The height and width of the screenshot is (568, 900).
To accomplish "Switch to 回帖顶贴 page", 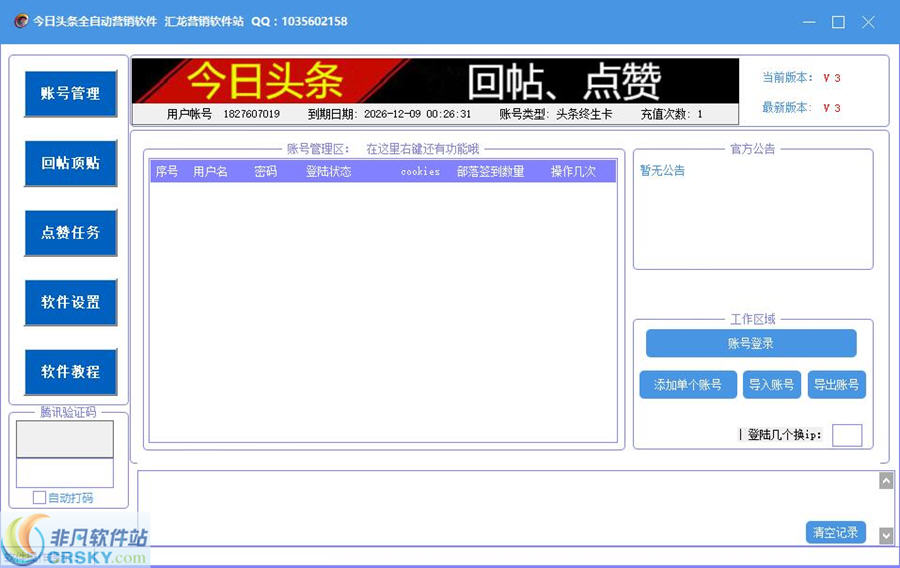I will (71, 163).
